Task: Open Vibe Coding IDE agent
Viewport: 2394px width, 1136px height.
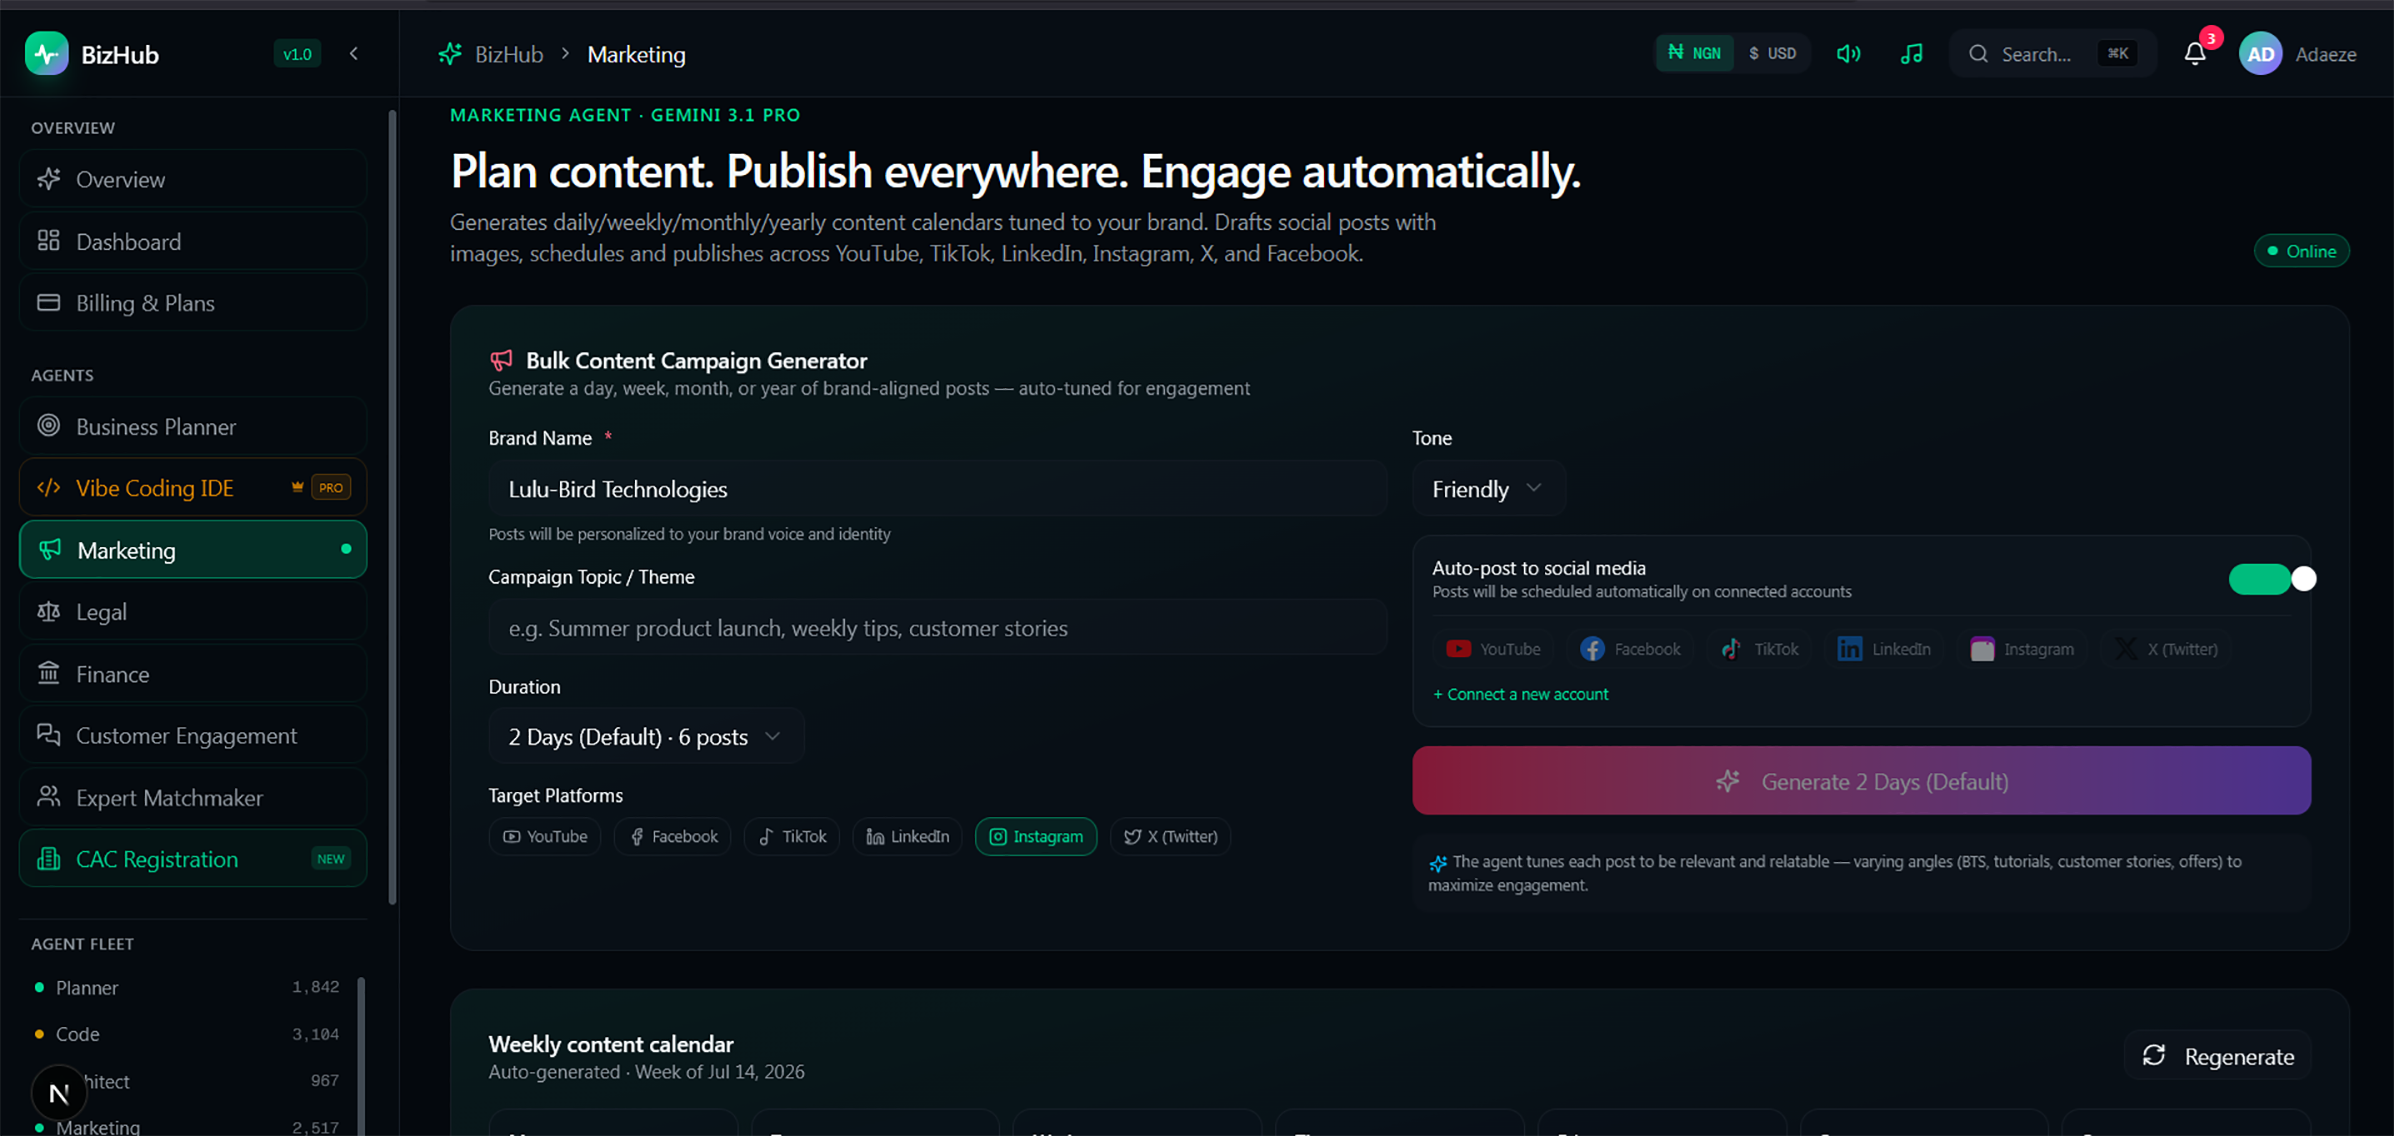Action: 193,488
